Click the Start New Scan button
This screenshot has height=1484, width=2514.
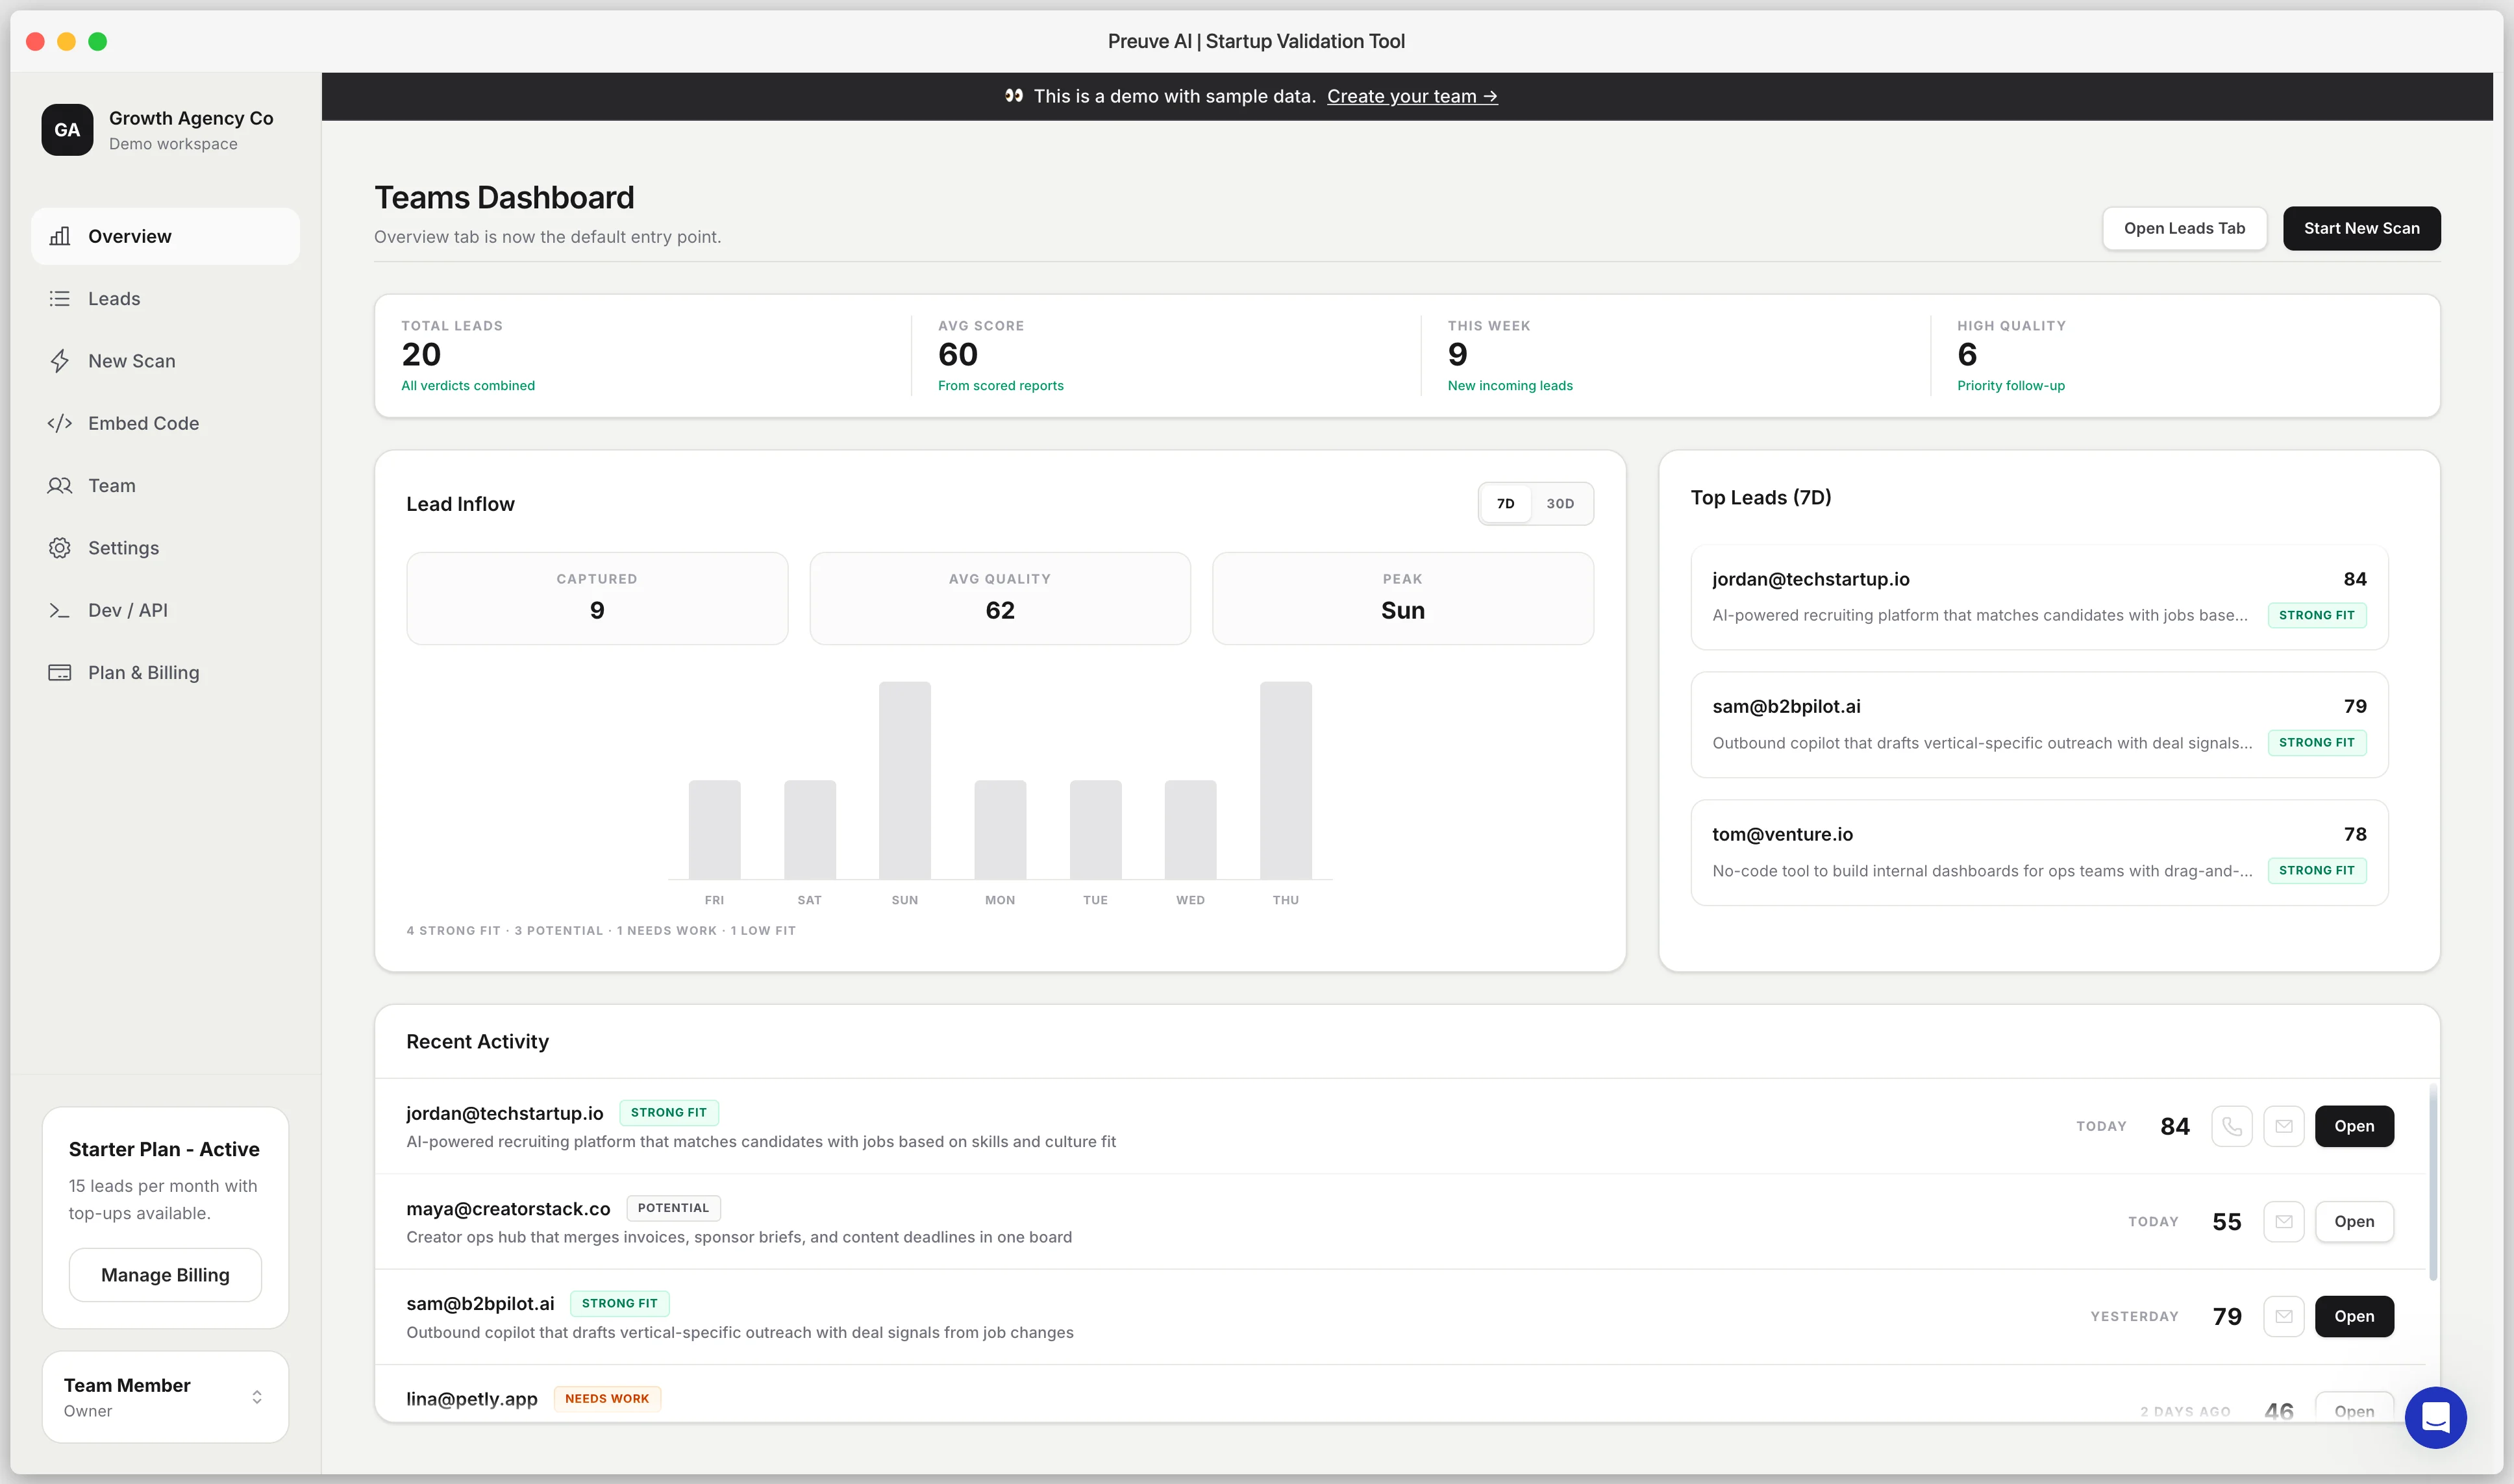[2361, 228]
